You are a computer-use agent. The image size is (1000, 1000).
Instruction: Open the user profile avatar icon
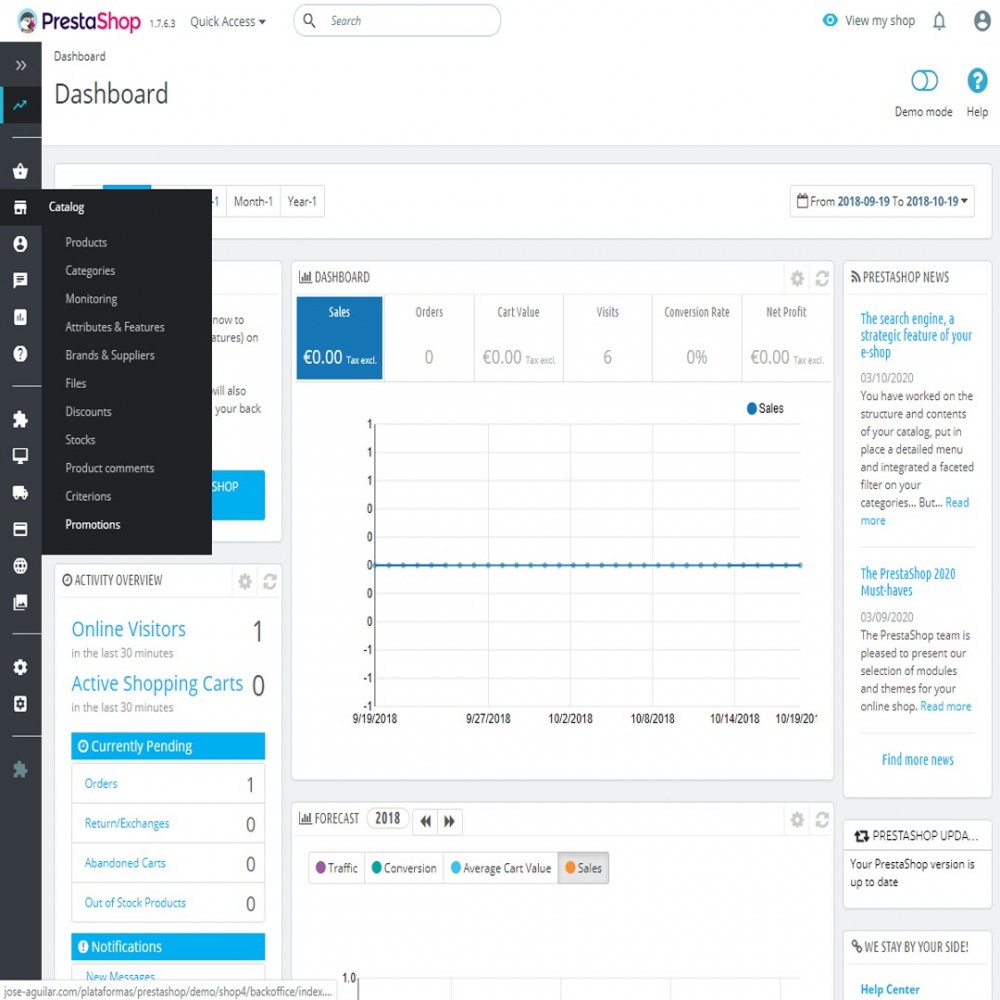(982, 21)
